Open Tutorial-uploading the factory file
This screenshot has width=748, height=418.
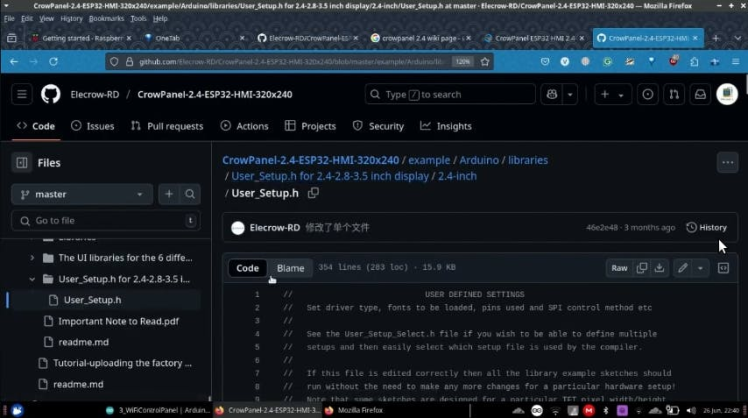(x=122, y=363)
